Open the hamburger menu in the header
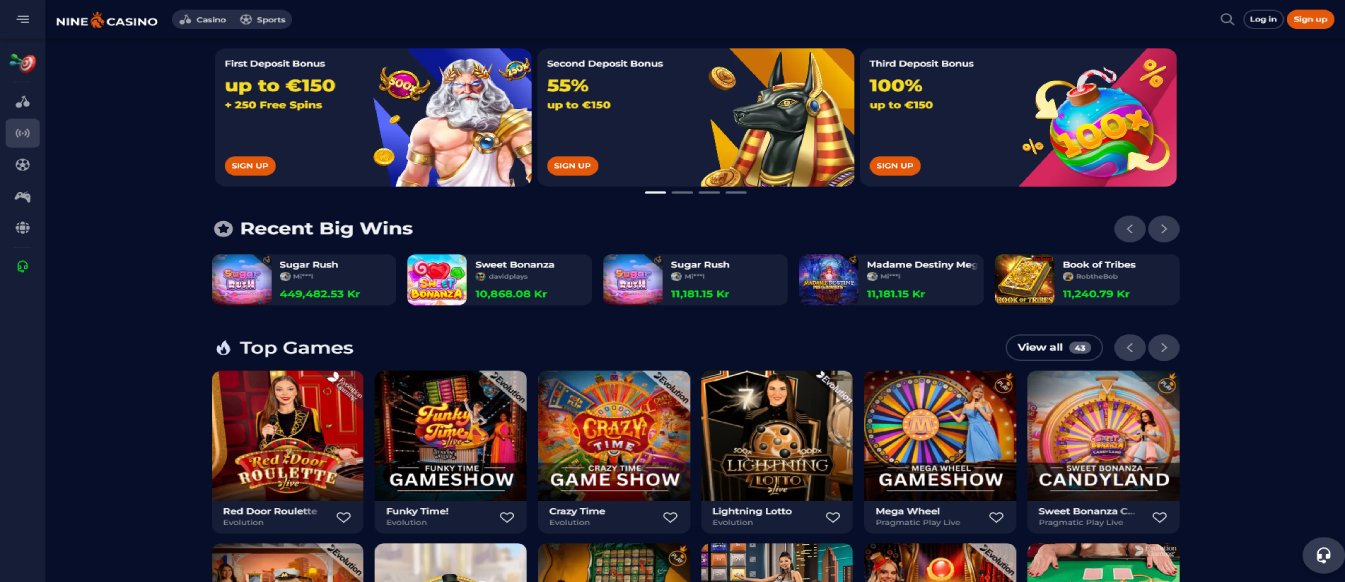 tap(23, 19)
